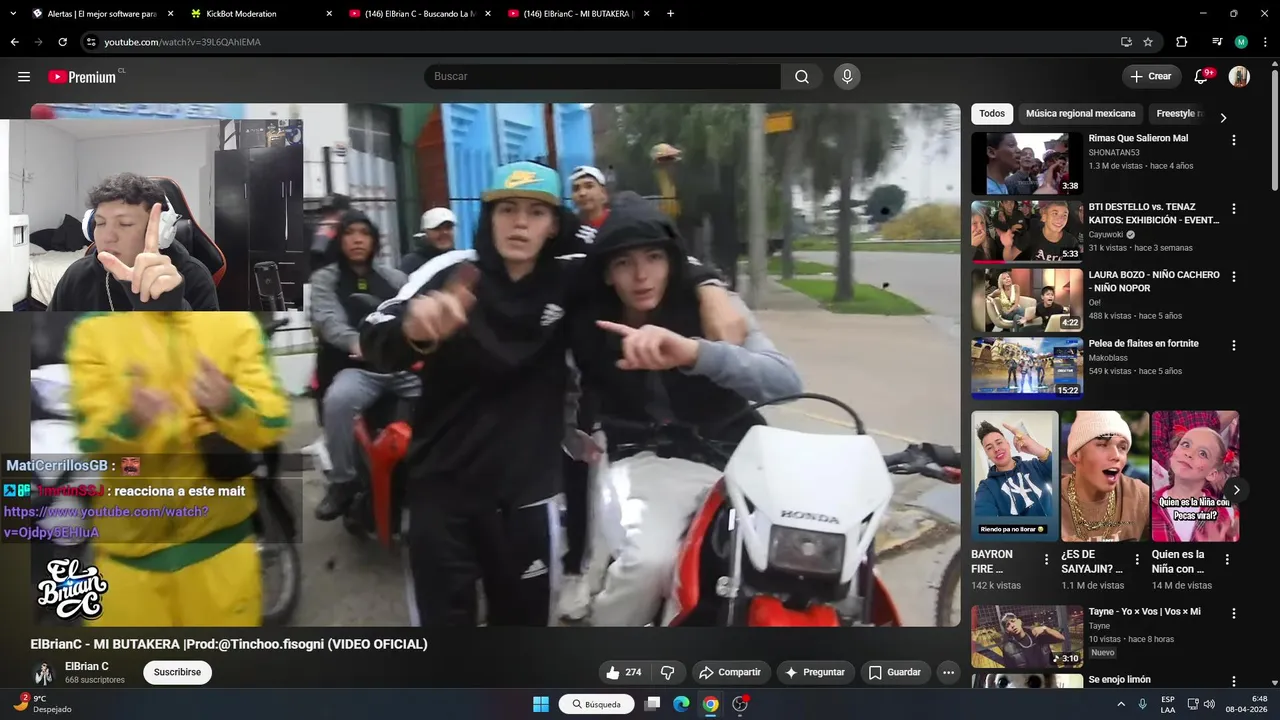Open options for BTI DESTELLO vs. TENAZ video
This screenshot has height=720, width=1280.
[1233, 209]
